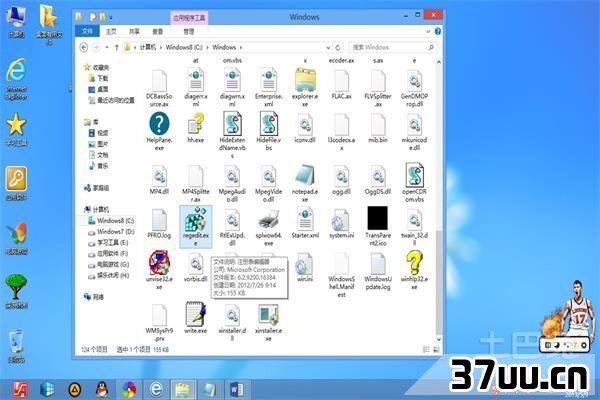This screenshot has height=400, width=600.
Task: Select the PFRO.log file
Action: (159, 224)
